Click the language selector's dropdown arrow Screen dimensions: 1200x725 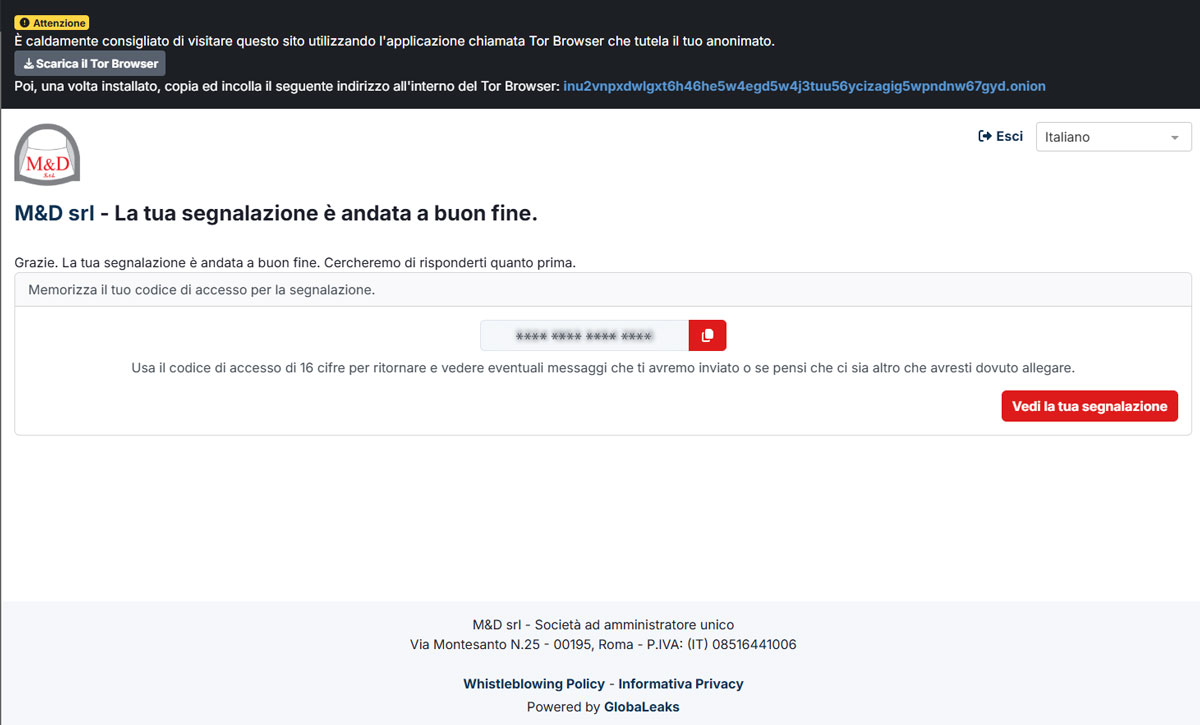(1174, 138)
